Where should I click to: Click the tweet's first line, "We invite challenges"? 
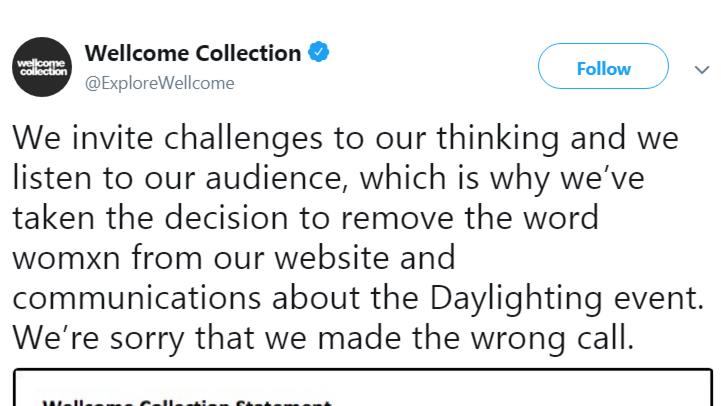click(155, 137)
